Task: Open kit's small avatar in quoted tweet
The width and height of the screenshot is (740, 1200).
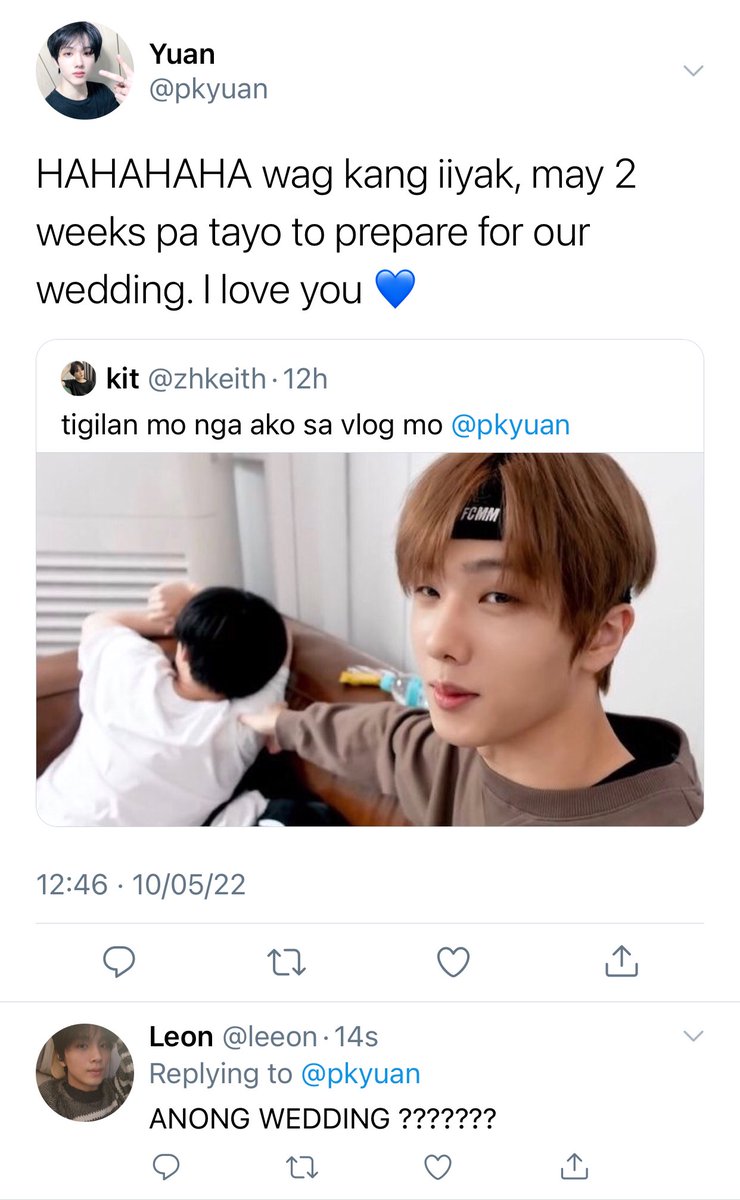Action: 77,378
